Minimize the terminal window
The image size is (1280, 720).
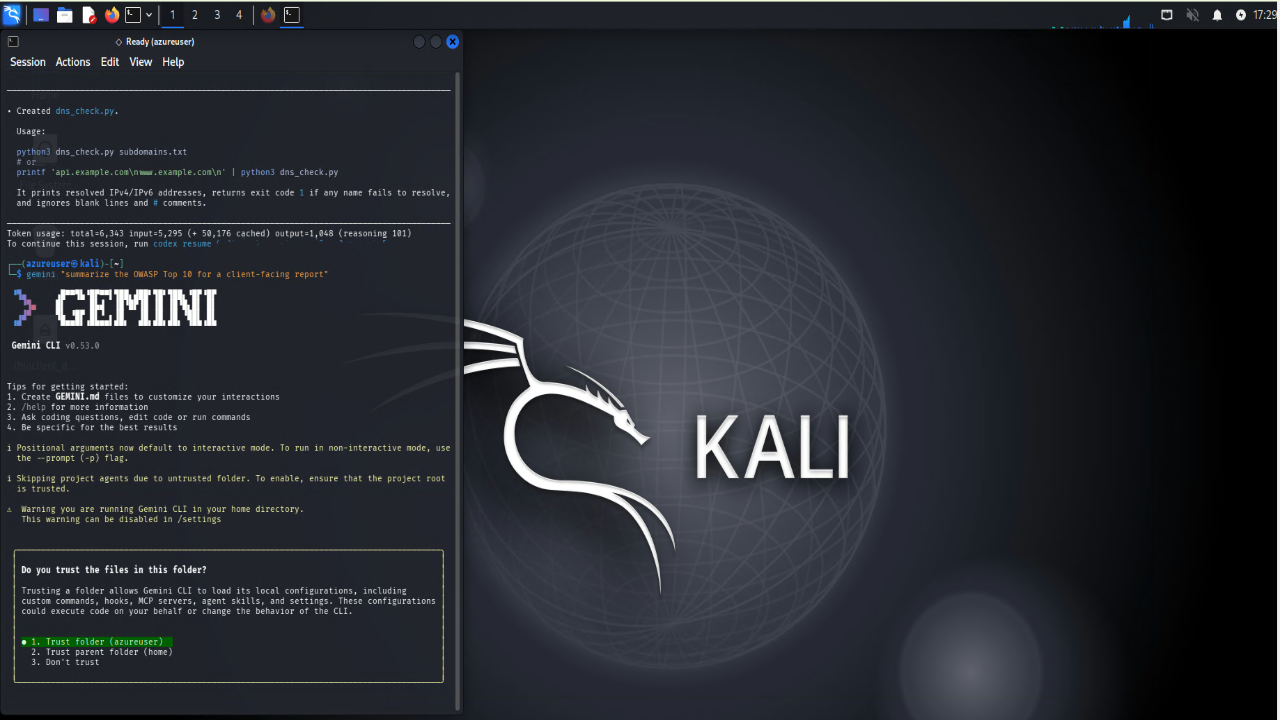[419, 42]
